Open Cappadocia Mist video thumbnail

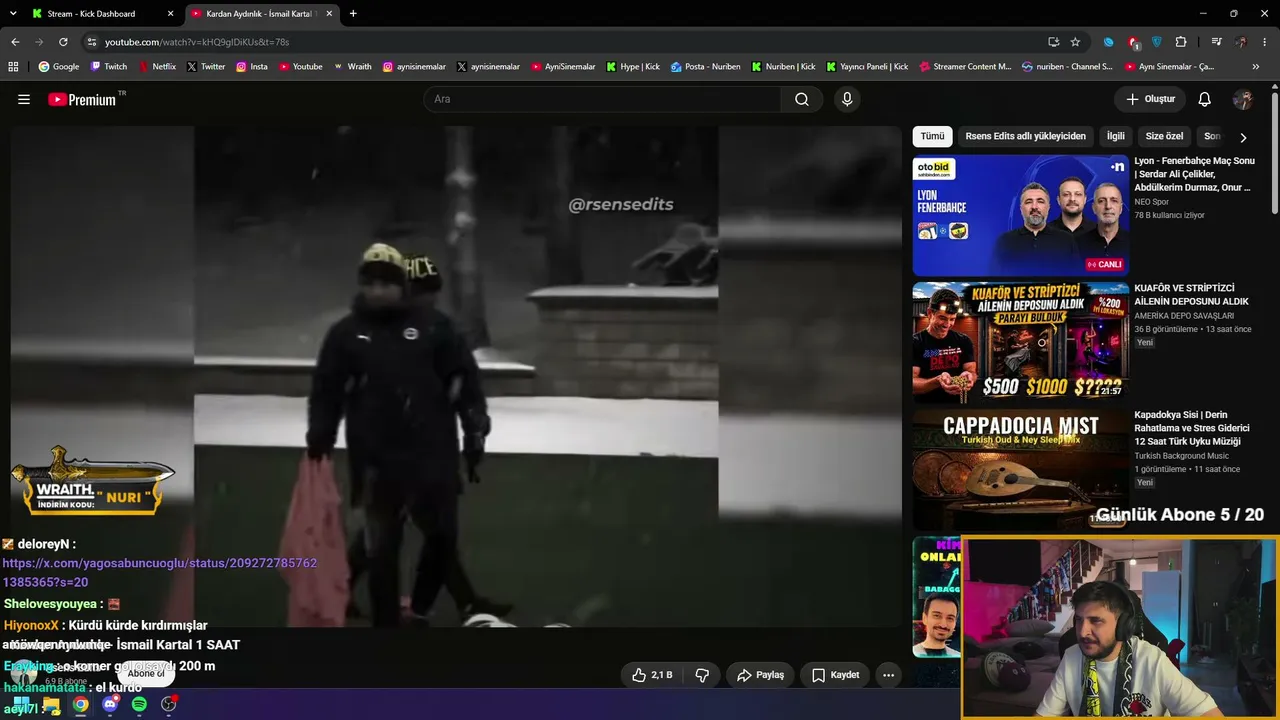[1021, 469]
